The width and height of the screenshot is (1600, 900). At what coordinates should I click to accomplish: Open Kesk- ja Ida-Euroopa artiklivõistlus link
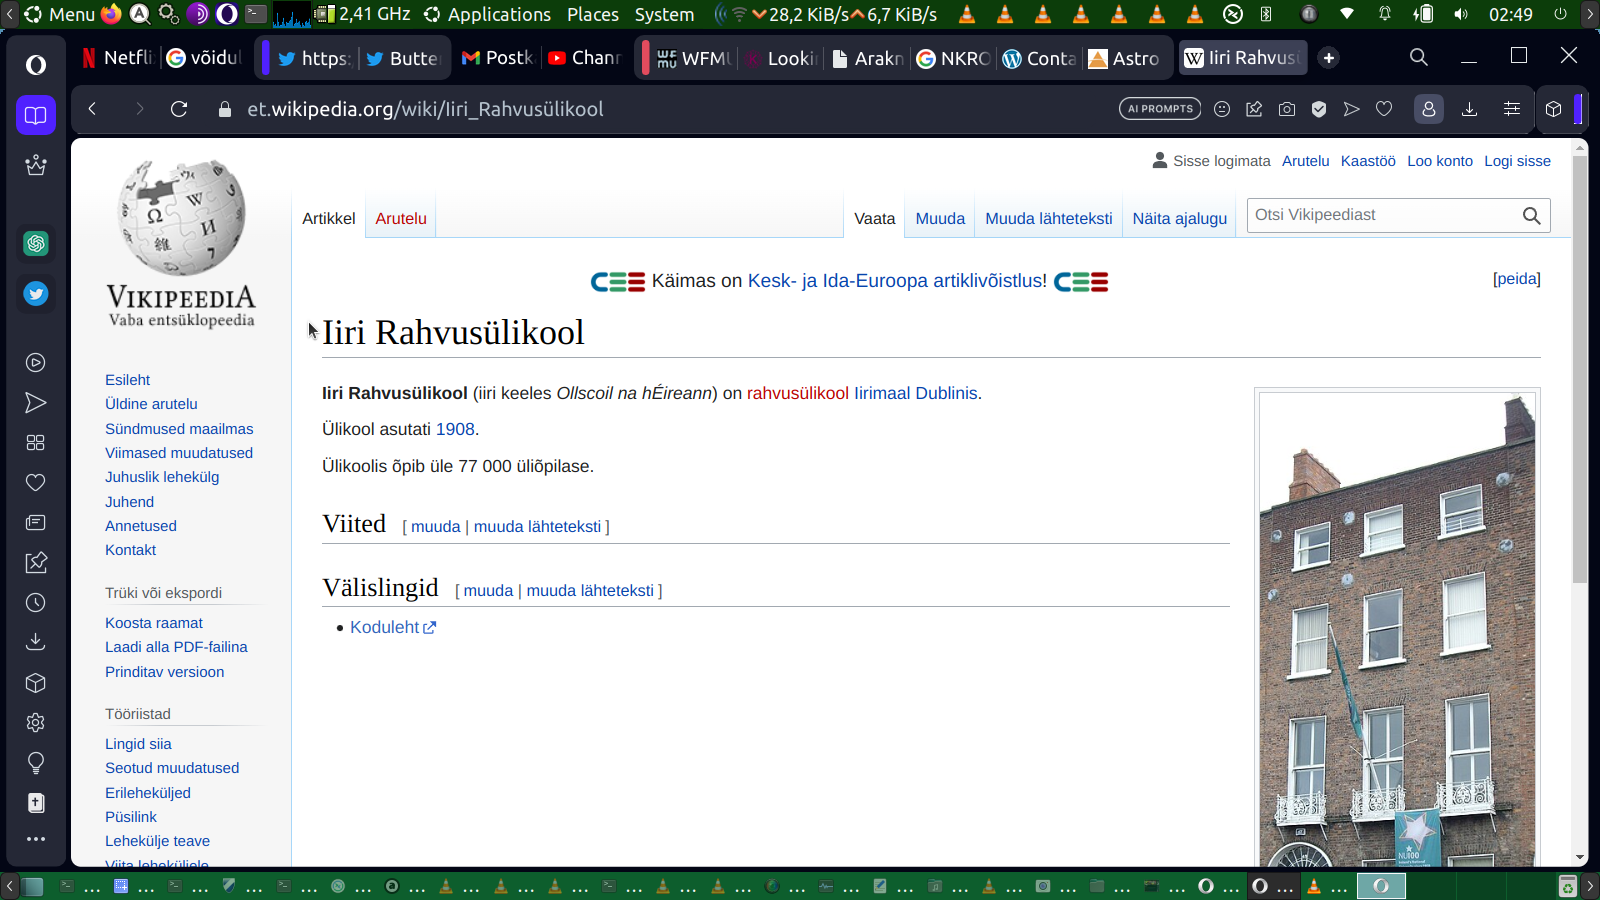pyautogui.click(x=897, y=281)
